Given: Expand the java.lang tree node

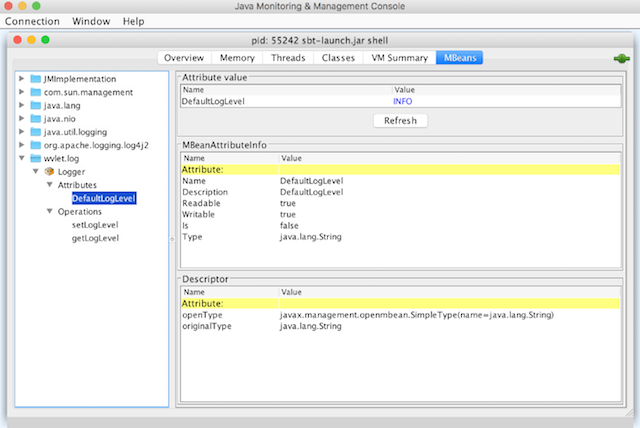Looking at the screenshot, I should 22,105.
